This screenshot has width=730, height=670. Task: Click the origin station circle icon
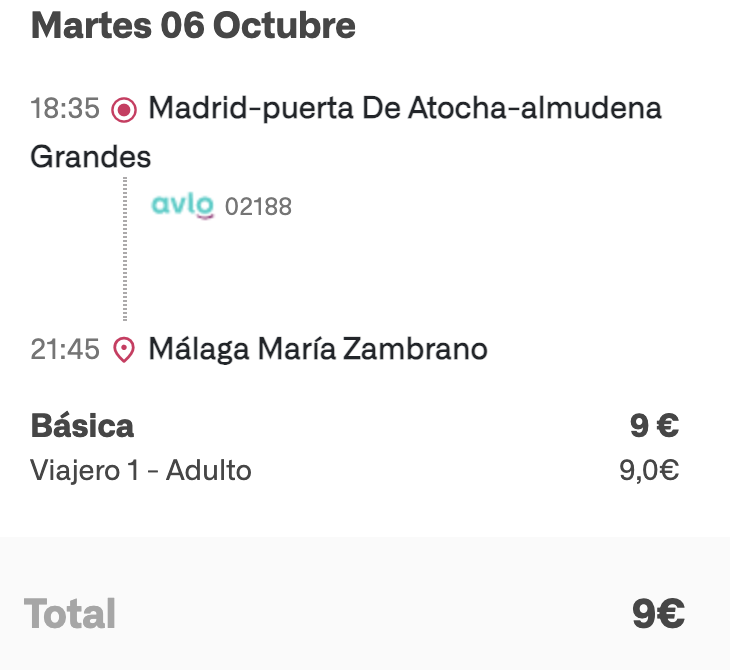[x=124, y=109]
